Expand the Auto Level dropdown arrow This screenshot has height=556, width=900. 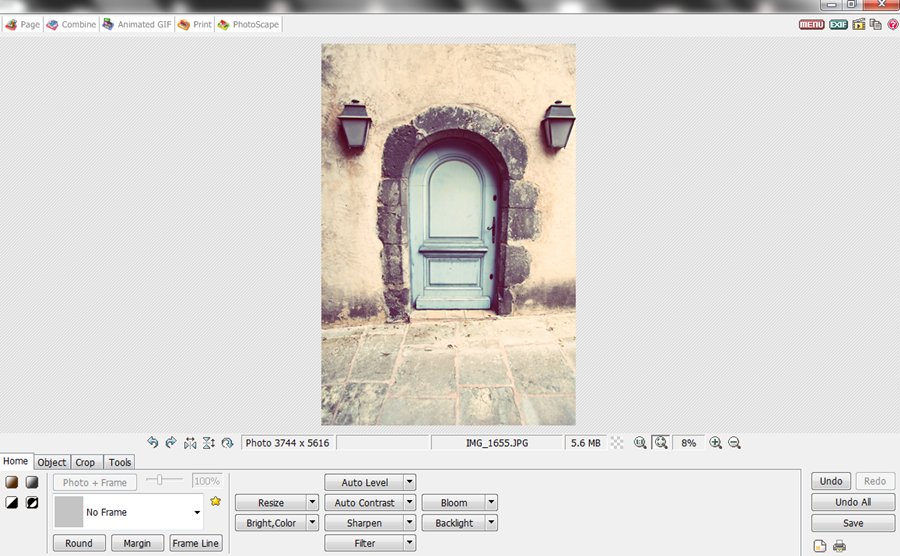click(x=410, y=482)
